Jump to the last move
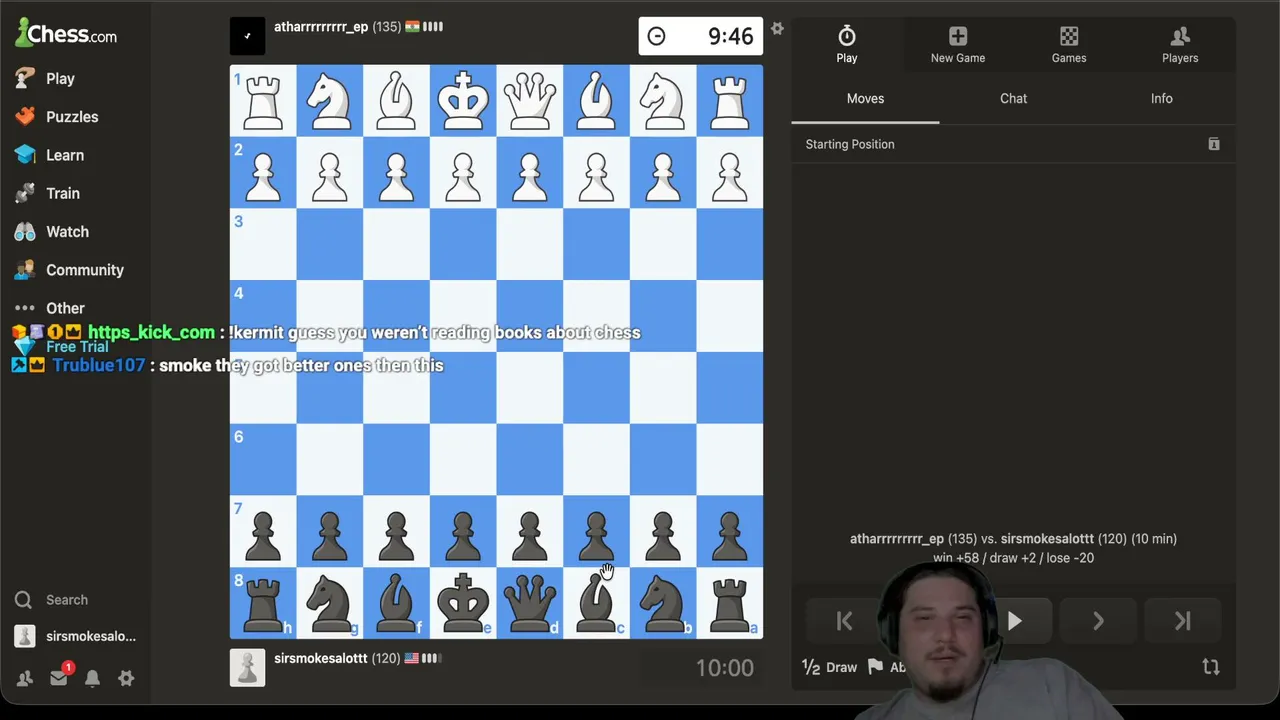This screenshot has width=1280, height=720. 1183,621
